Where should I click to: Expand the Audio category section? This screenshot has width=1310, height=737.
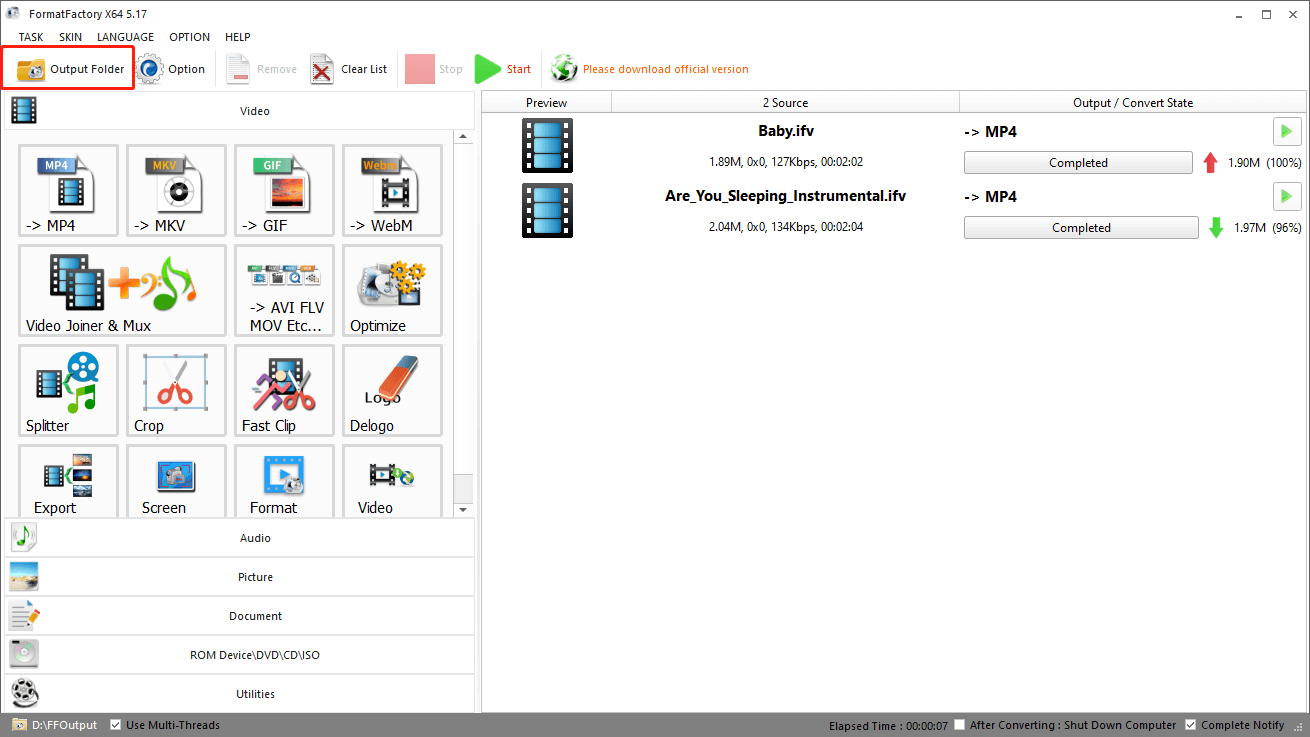click(239, 538)
